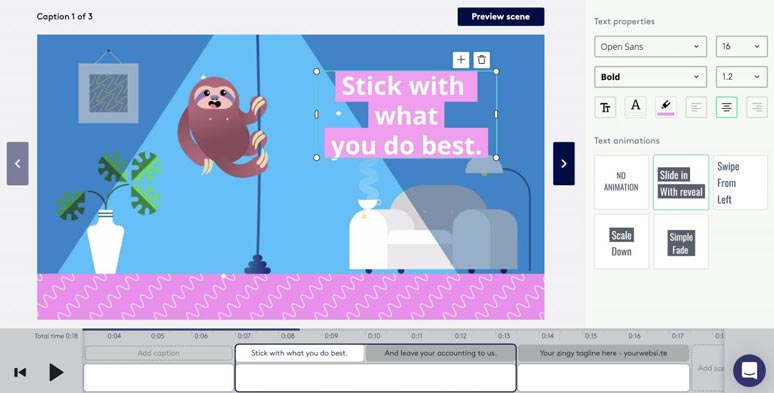Select Simple Fade animation
774x393 pixels.
(x=681, y=242)
